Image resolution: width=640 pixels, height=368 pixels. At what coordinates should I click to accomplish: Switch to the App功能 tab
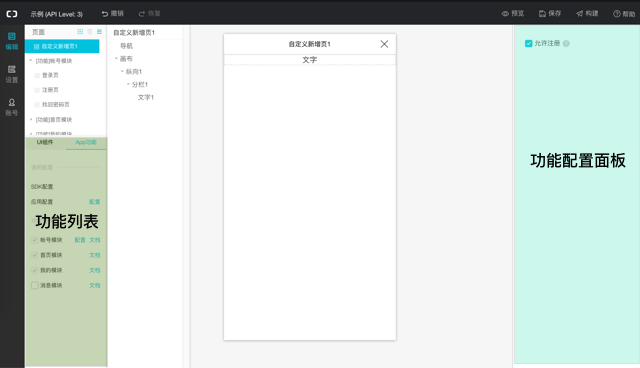(x=86, y=142)
